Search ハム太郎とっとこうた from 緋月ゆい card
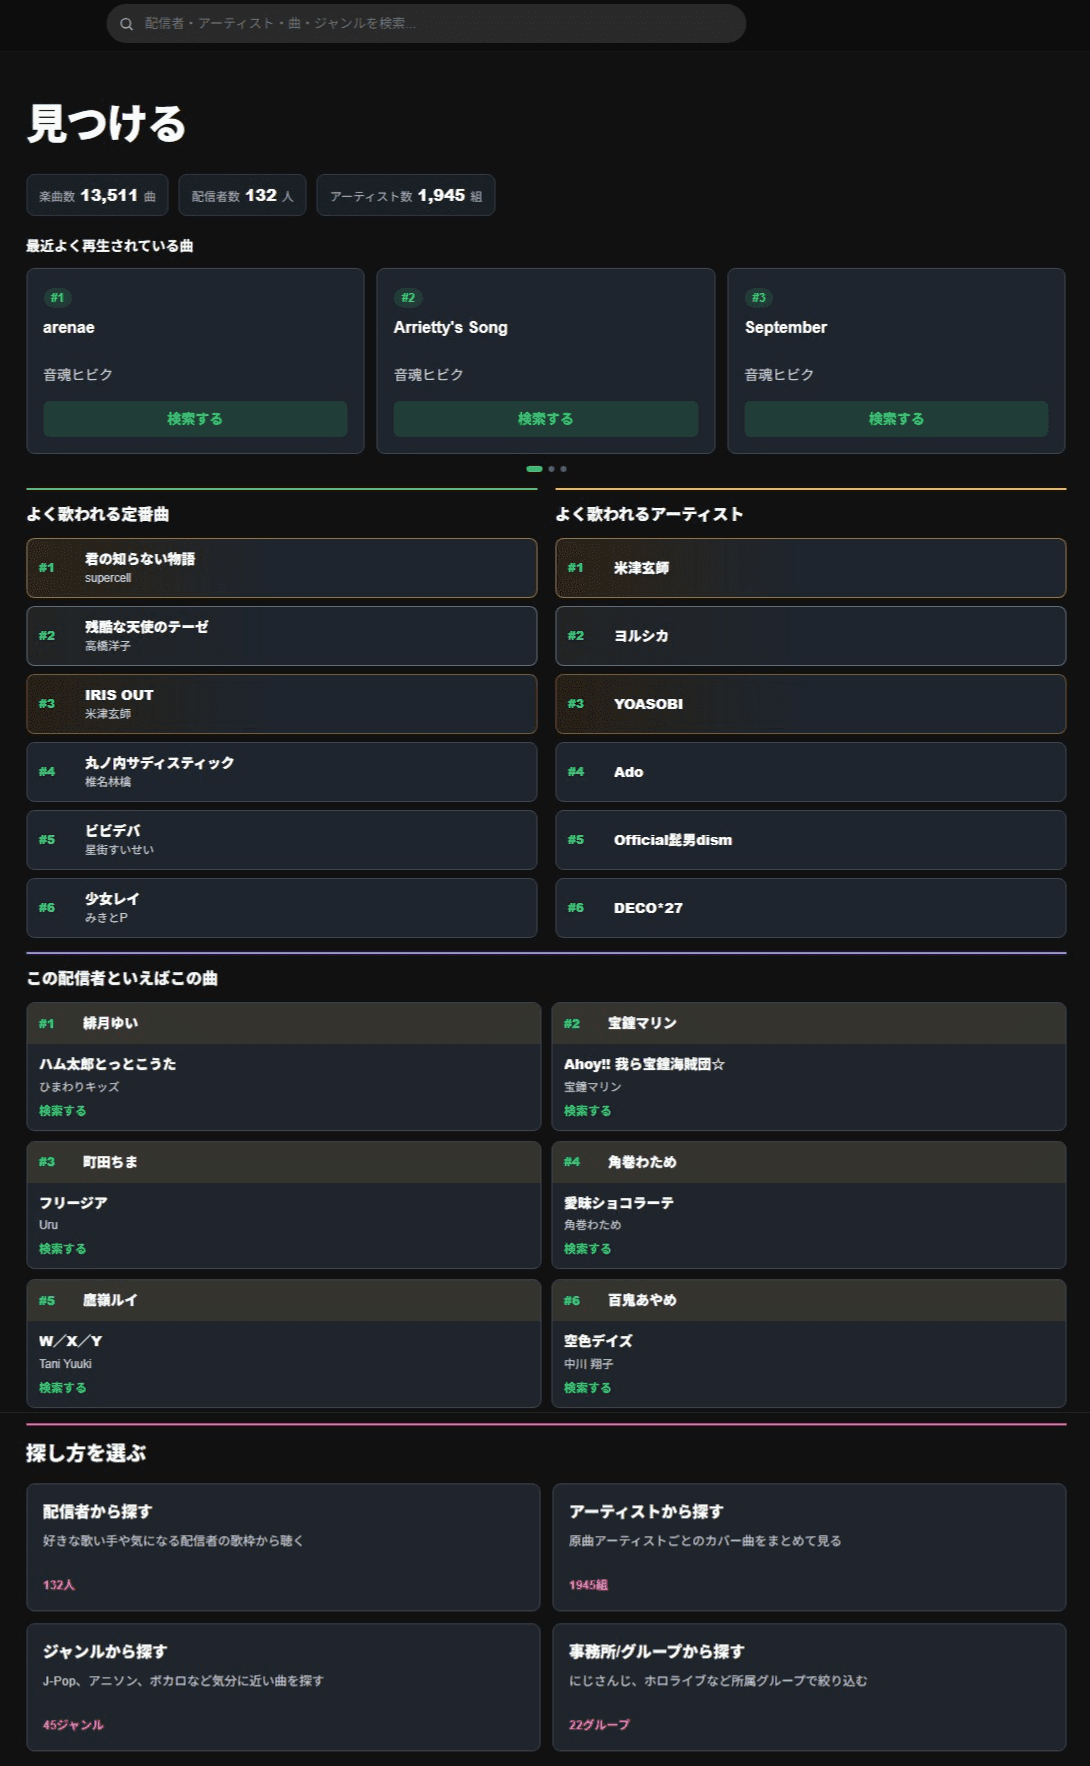The width and height of the screenshot is (1090, 1766). [62, 1111]
